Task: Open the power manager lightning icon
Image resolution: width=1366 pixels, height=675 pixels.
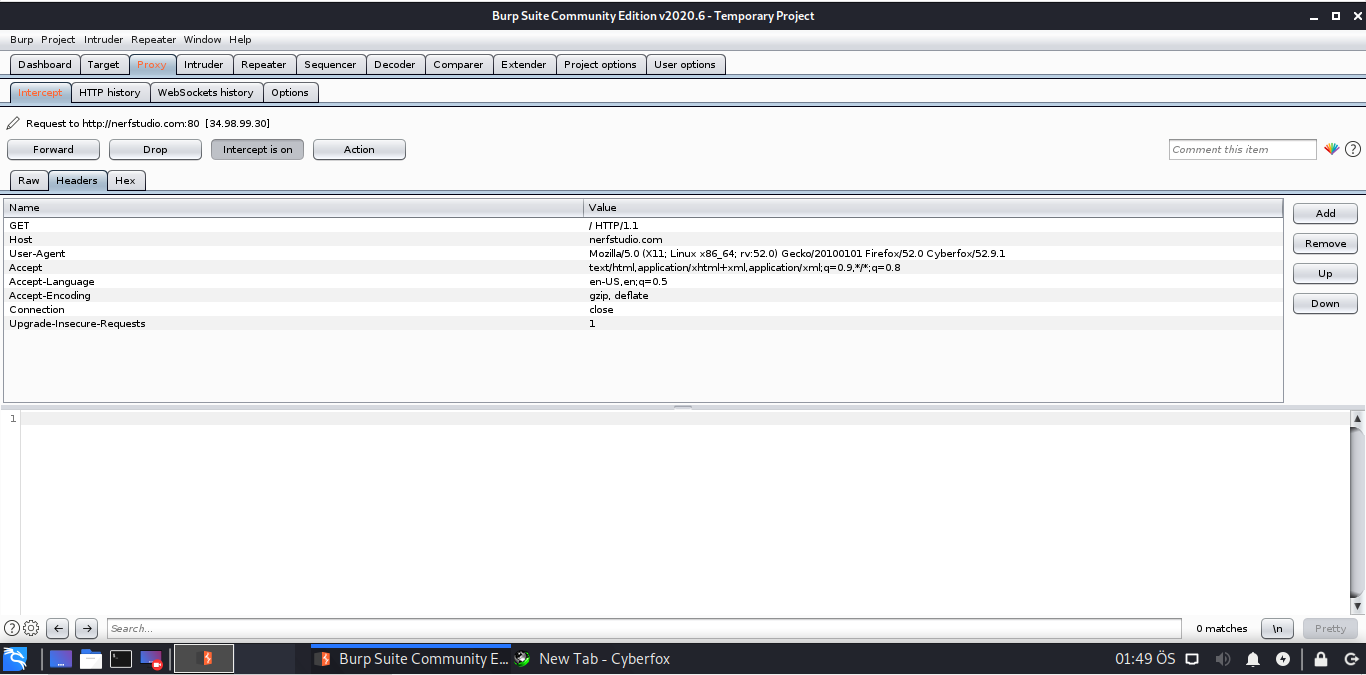Action: pyautogui.click(x=1283, y=659)
